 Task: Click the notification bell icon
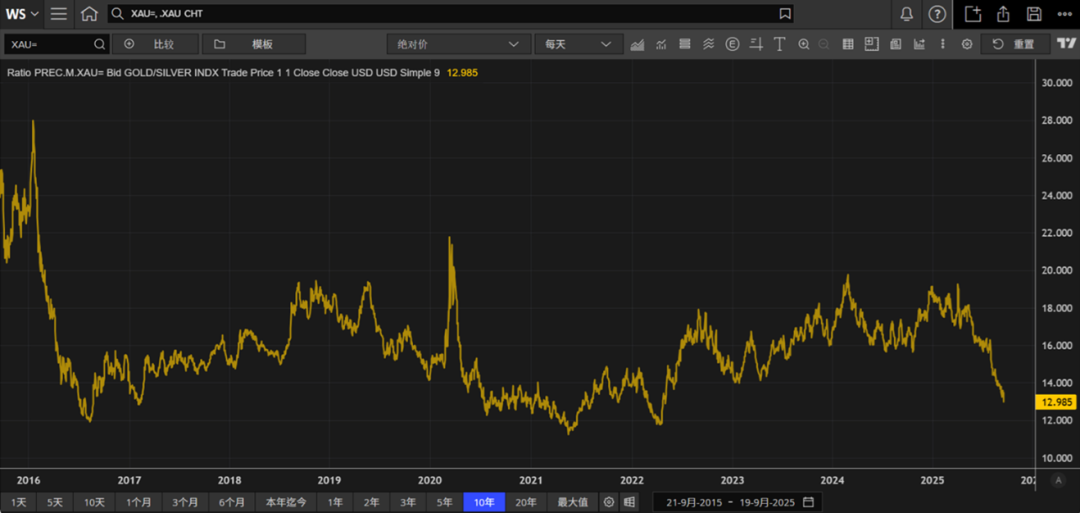pyautogui.click(x=906, y=14)
